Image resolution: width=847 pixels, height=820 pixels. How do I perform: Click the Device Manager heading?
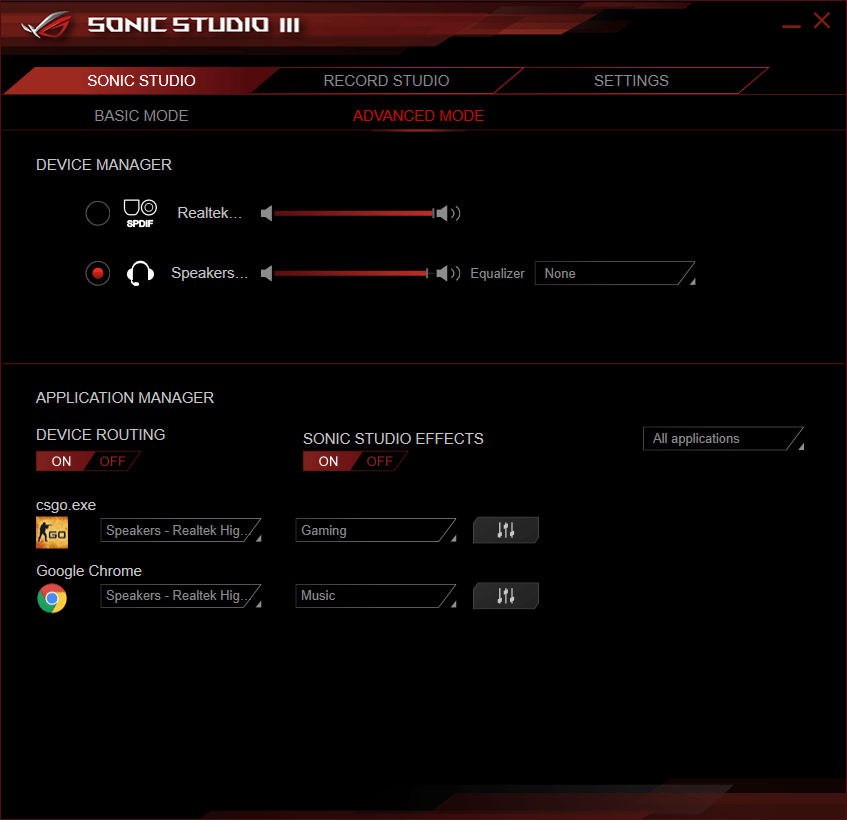tap(104, 165)
